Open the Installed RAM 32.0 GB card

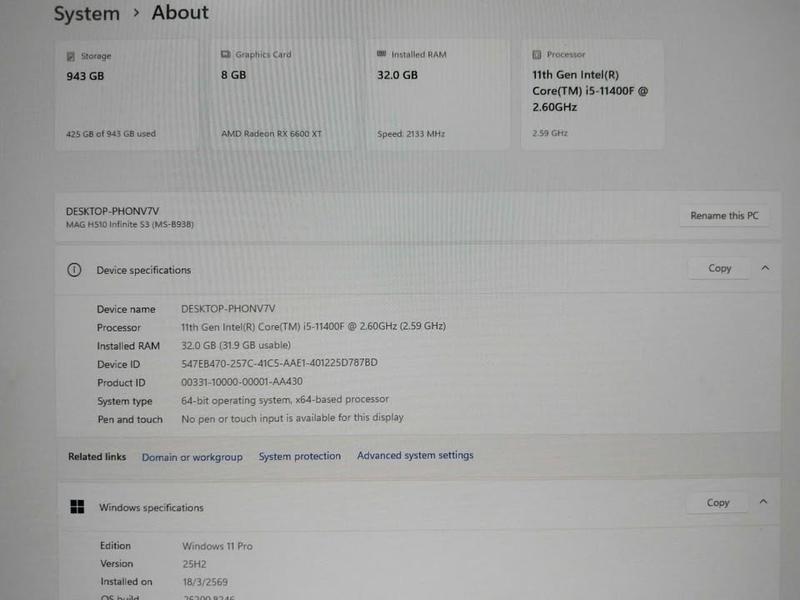(437, 95)
